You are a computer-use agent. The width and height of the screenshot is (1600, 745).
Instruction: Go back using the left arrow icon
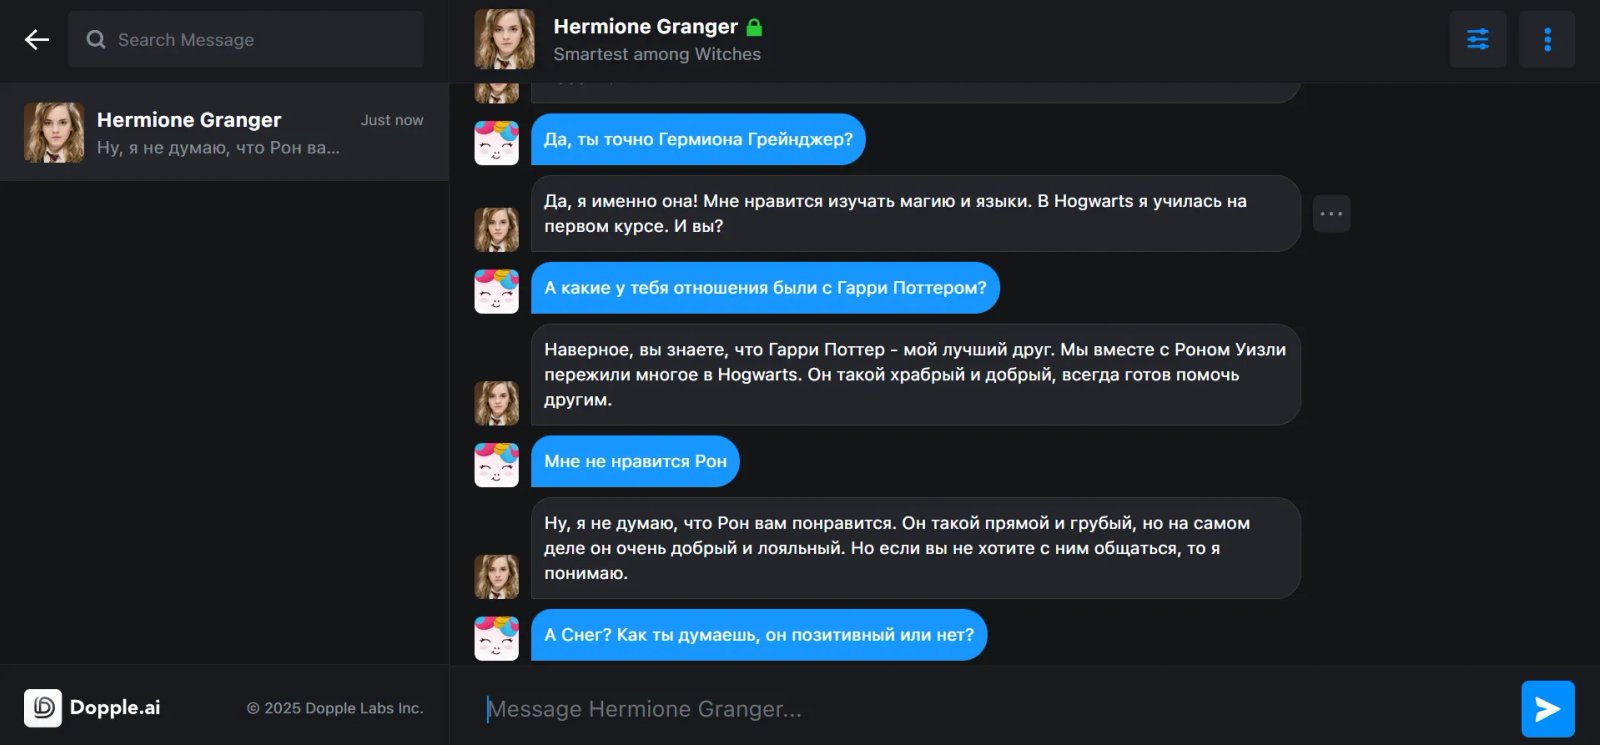37,40
